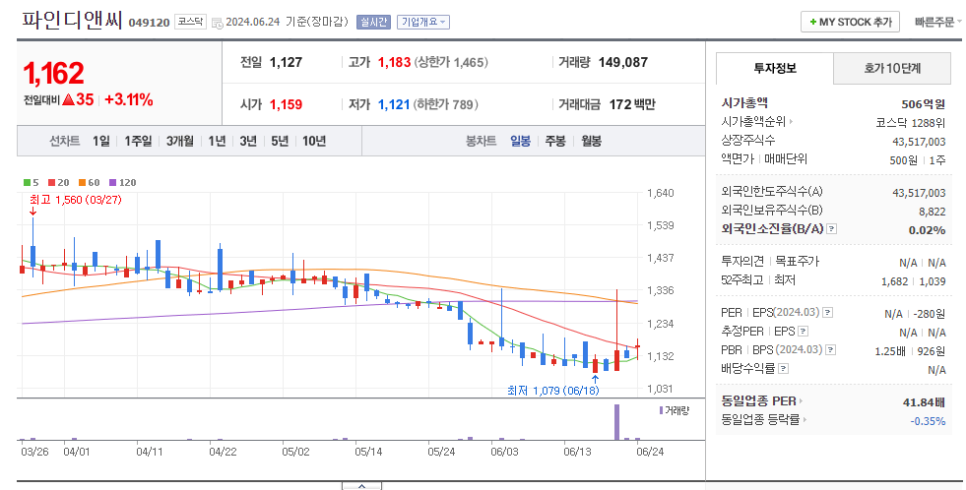Click the 최저 1,079 (06/18) chart marker
Image resolution: width=966 pixels, height=490 pixels.
(553, 390)
